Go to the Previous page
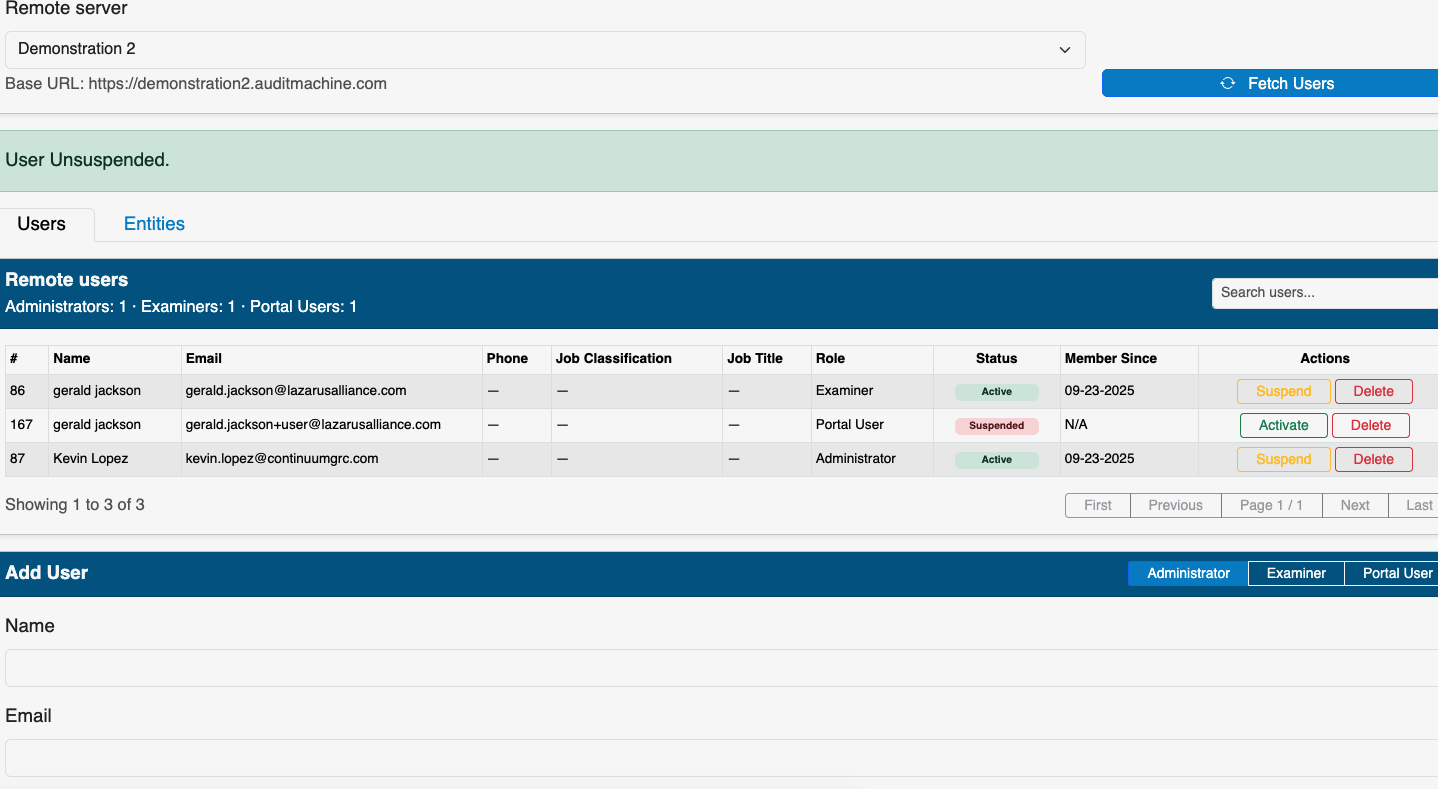The image size is (1438, 789). tap(1175, 505)
